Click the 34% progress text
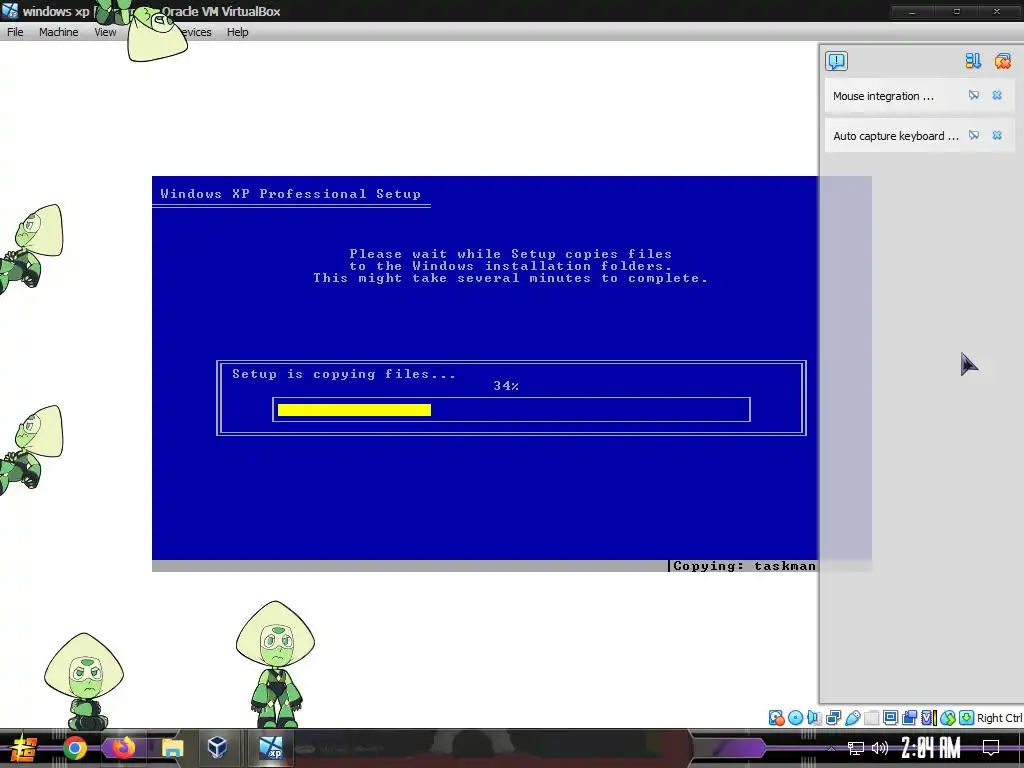The image size is (1024, 768). click(505, 386)
